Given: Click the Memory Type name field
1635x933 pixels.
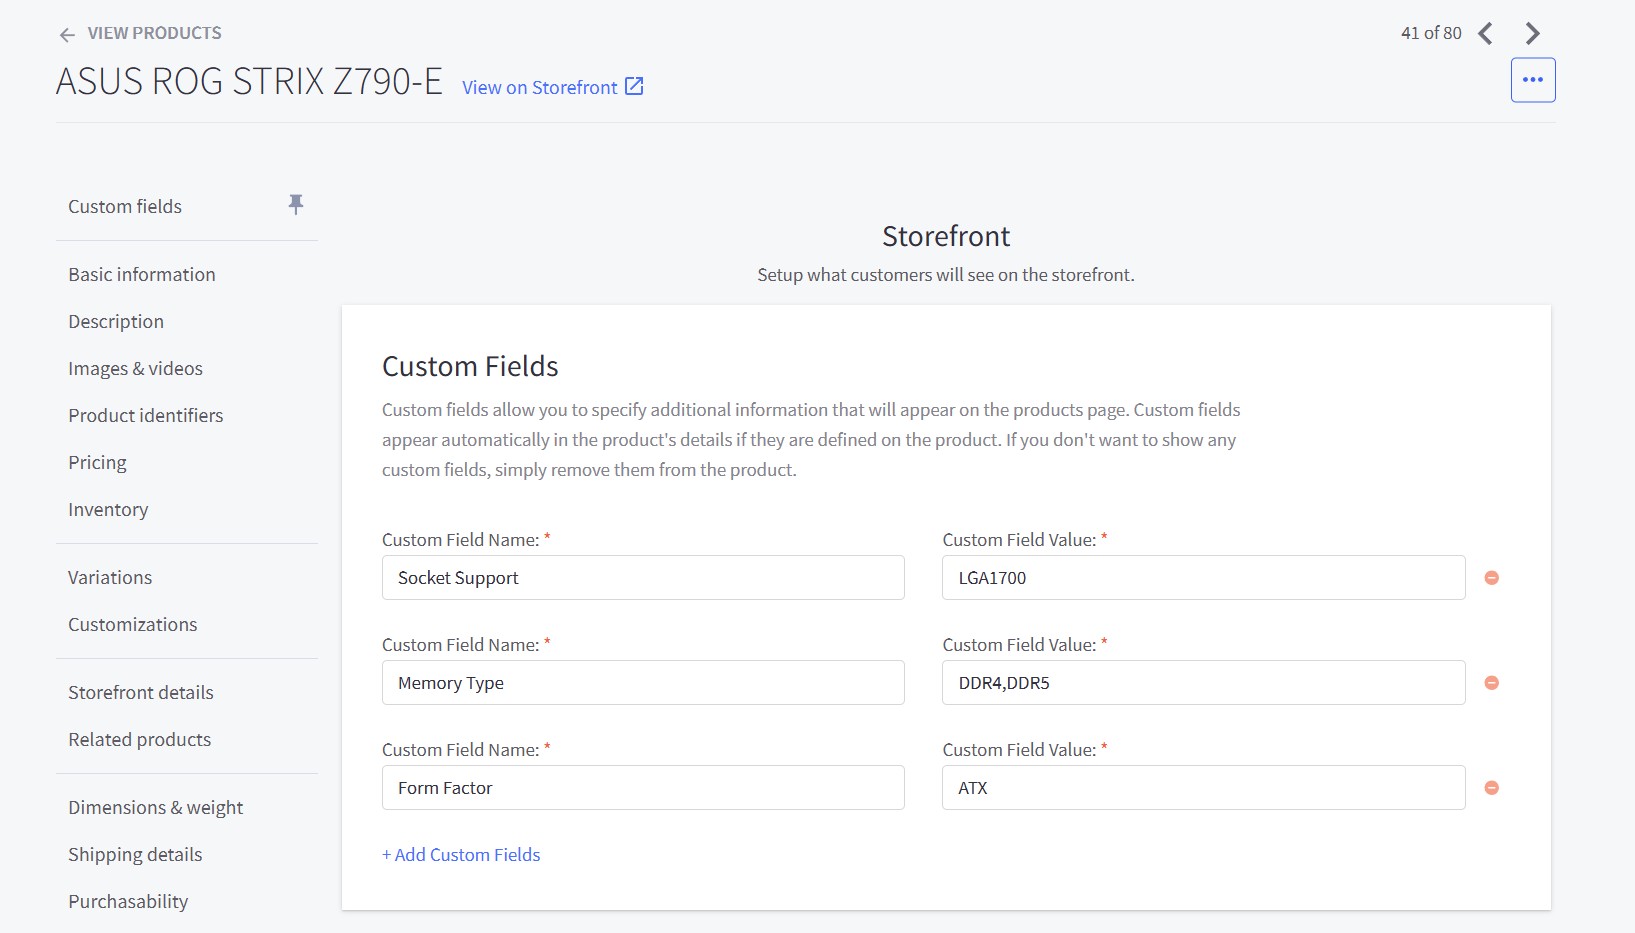Looking at the screenshot, I should pos(643,683).
